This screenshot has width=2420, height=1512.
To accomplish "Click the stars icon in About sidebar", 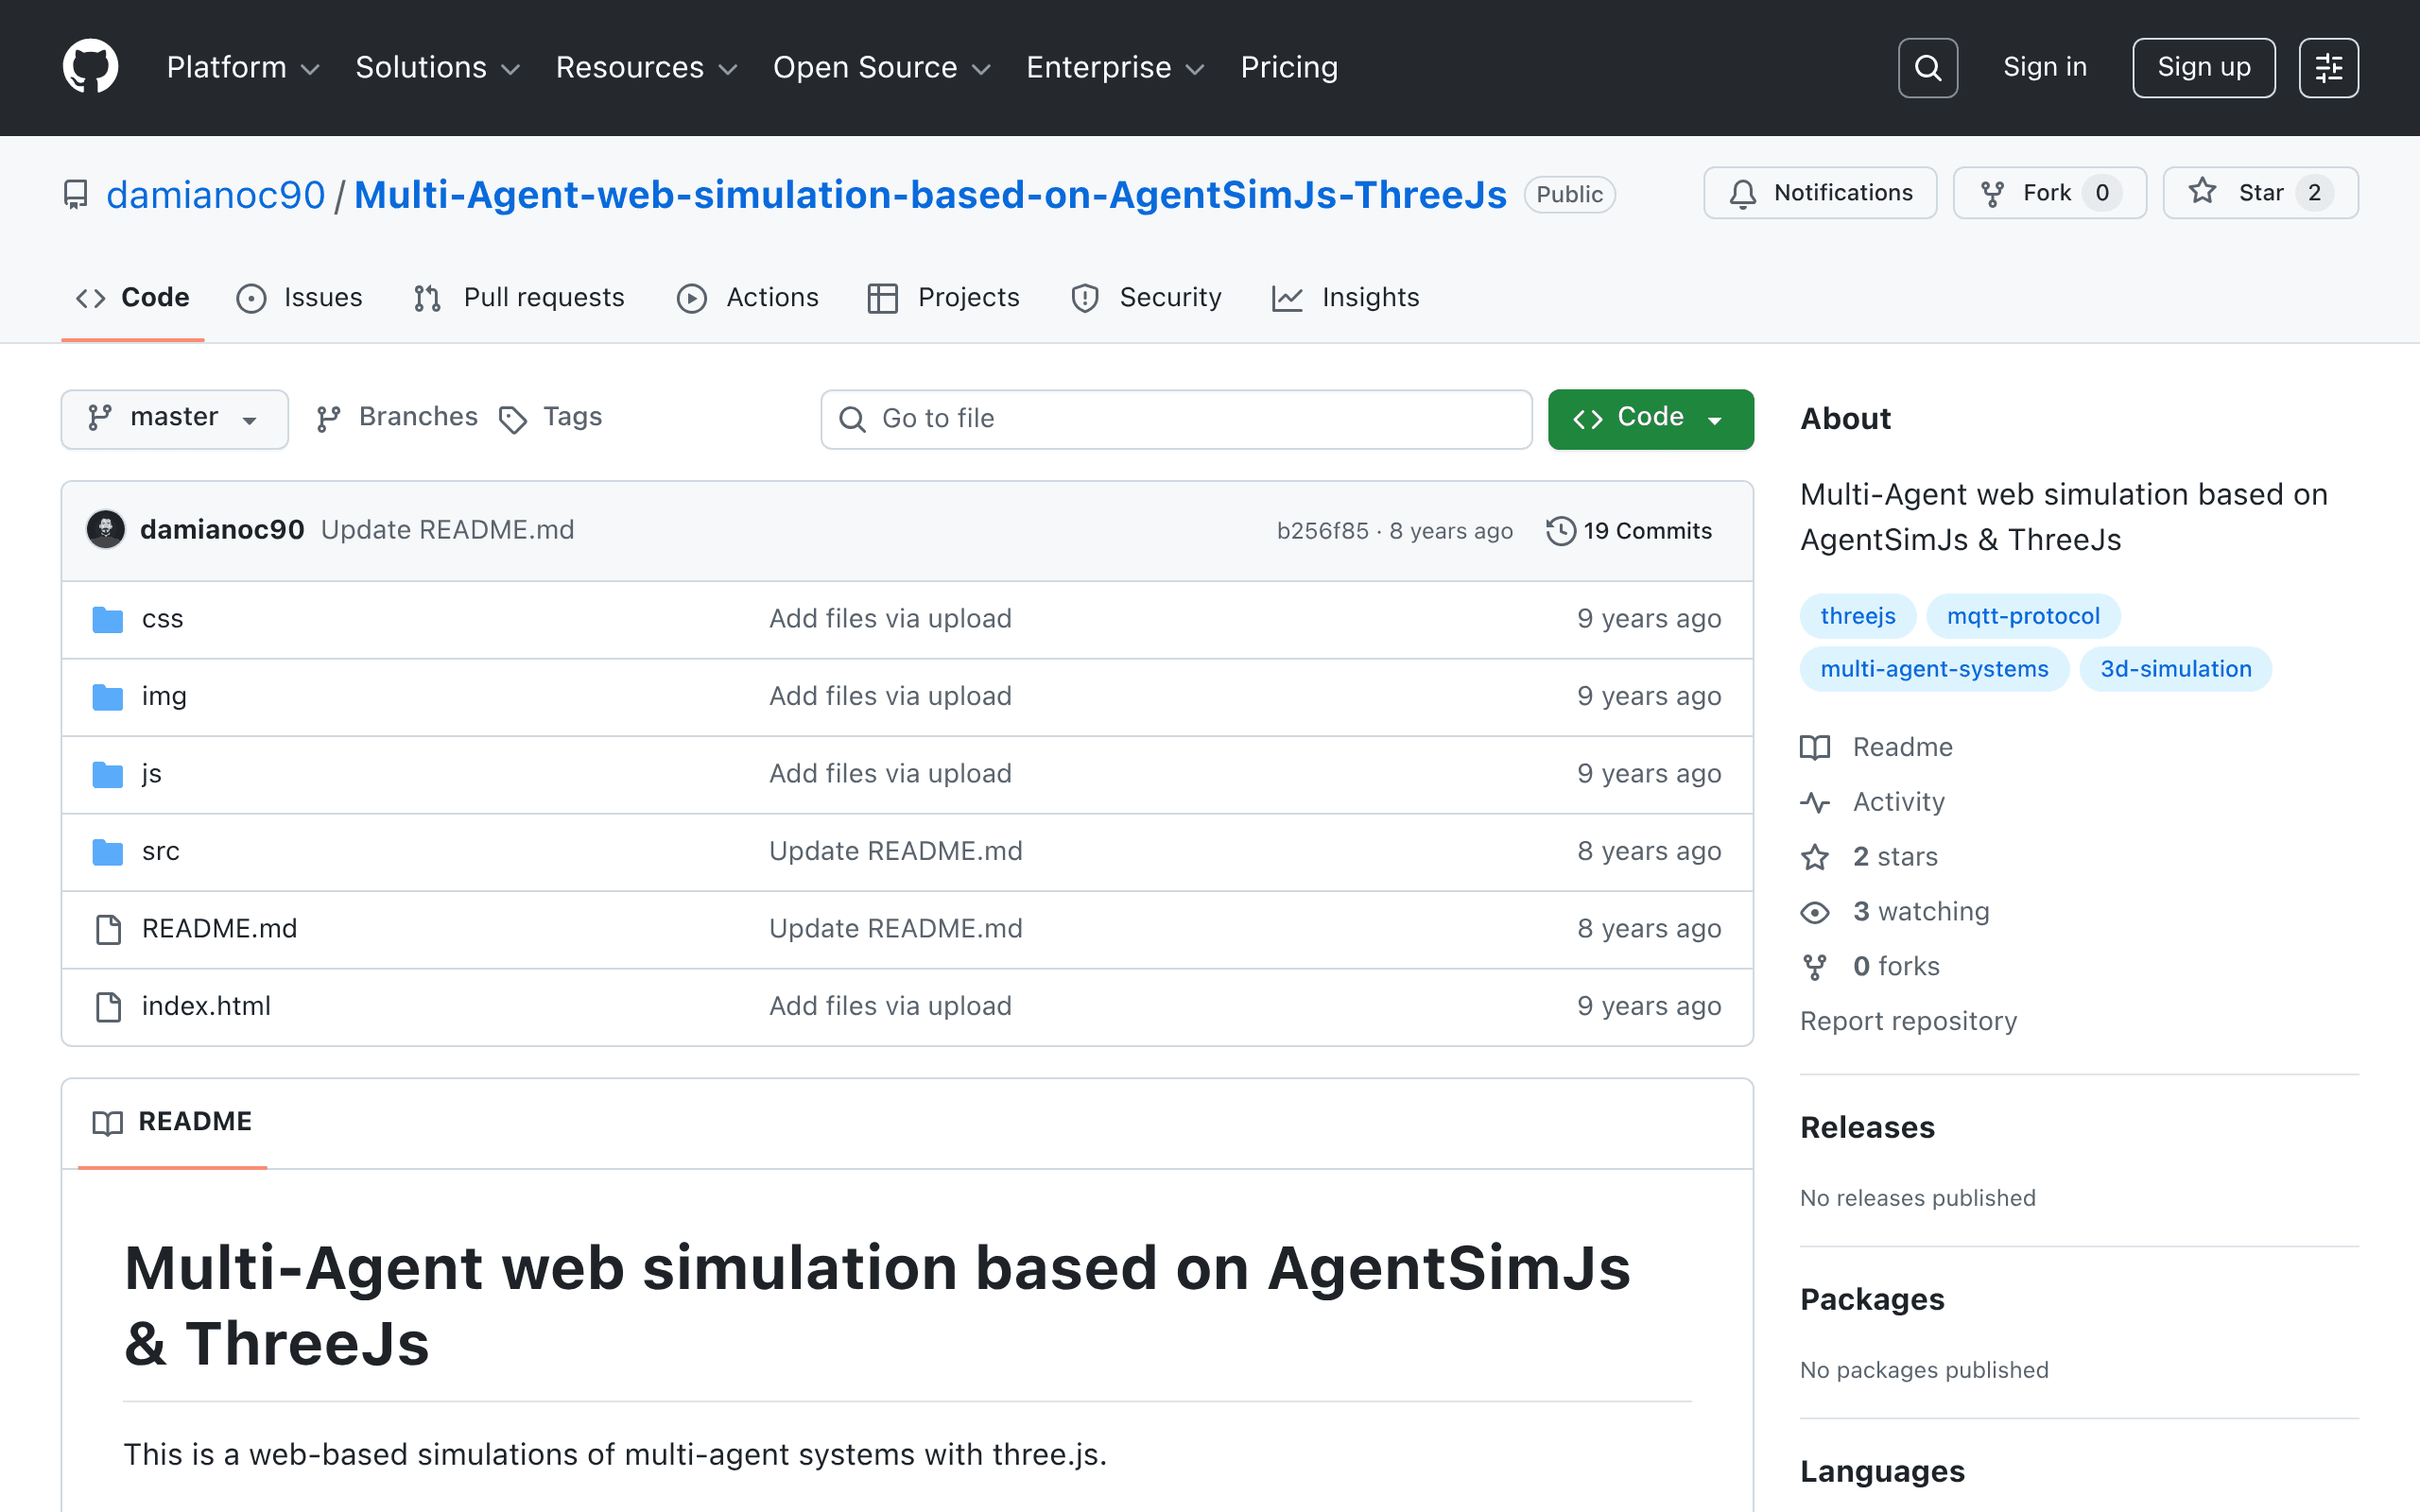I will pos(1815,857).
